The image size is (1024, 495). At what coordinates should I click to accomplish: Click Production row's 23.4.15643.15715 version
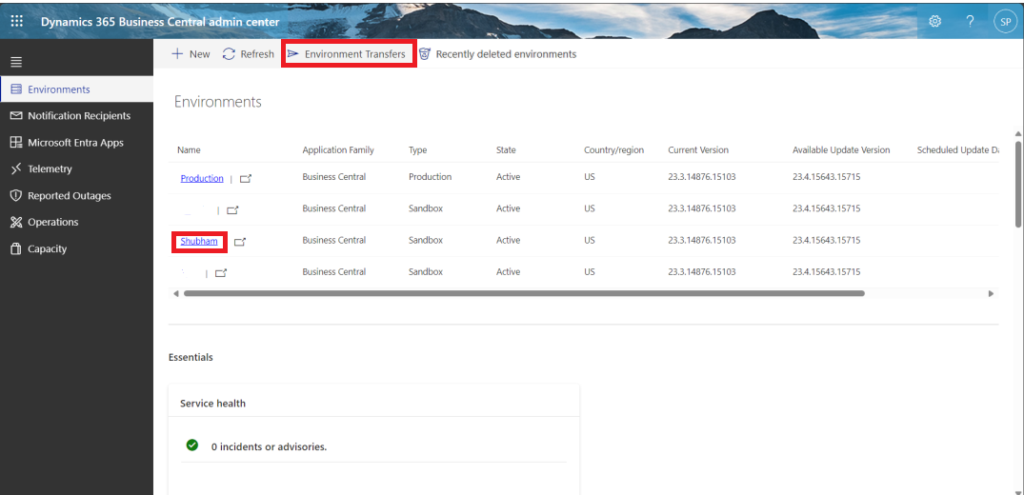click(826, 177)
